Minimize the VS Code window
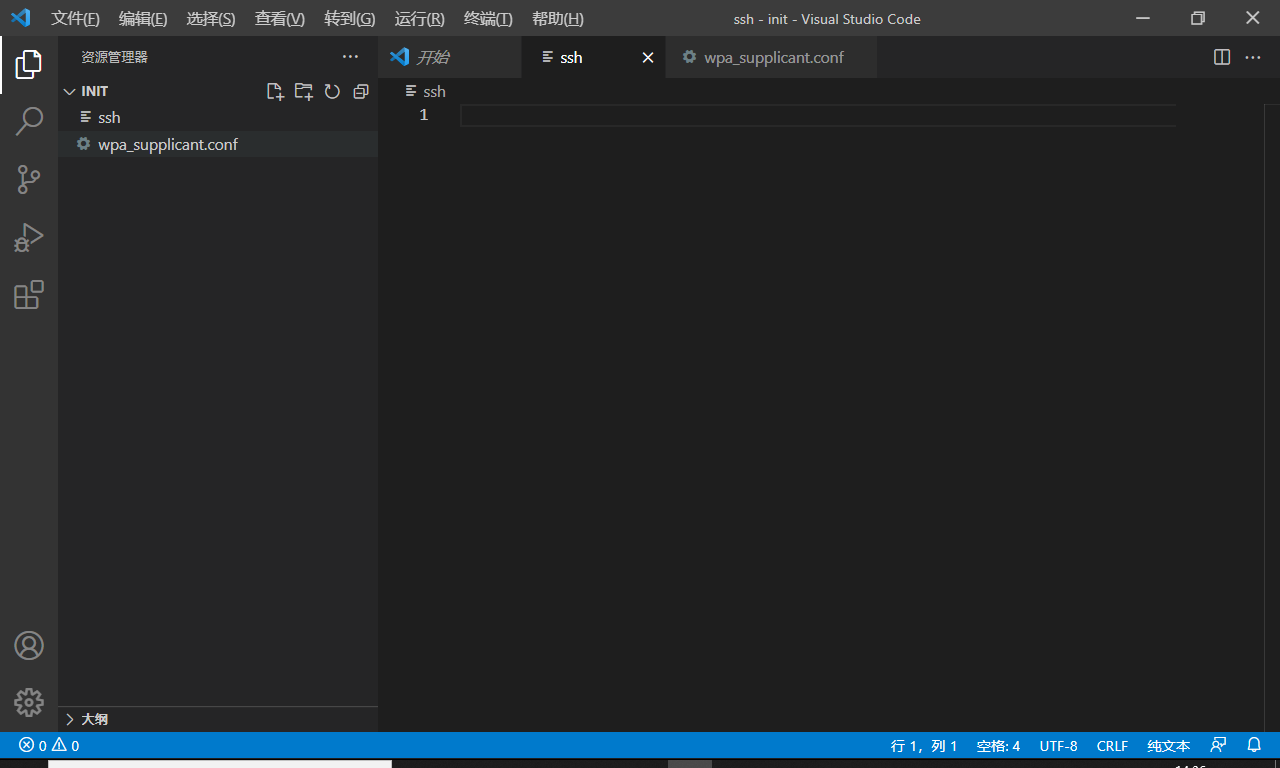This screenshot has width=1280, height=768. (x=1143, y=18)
